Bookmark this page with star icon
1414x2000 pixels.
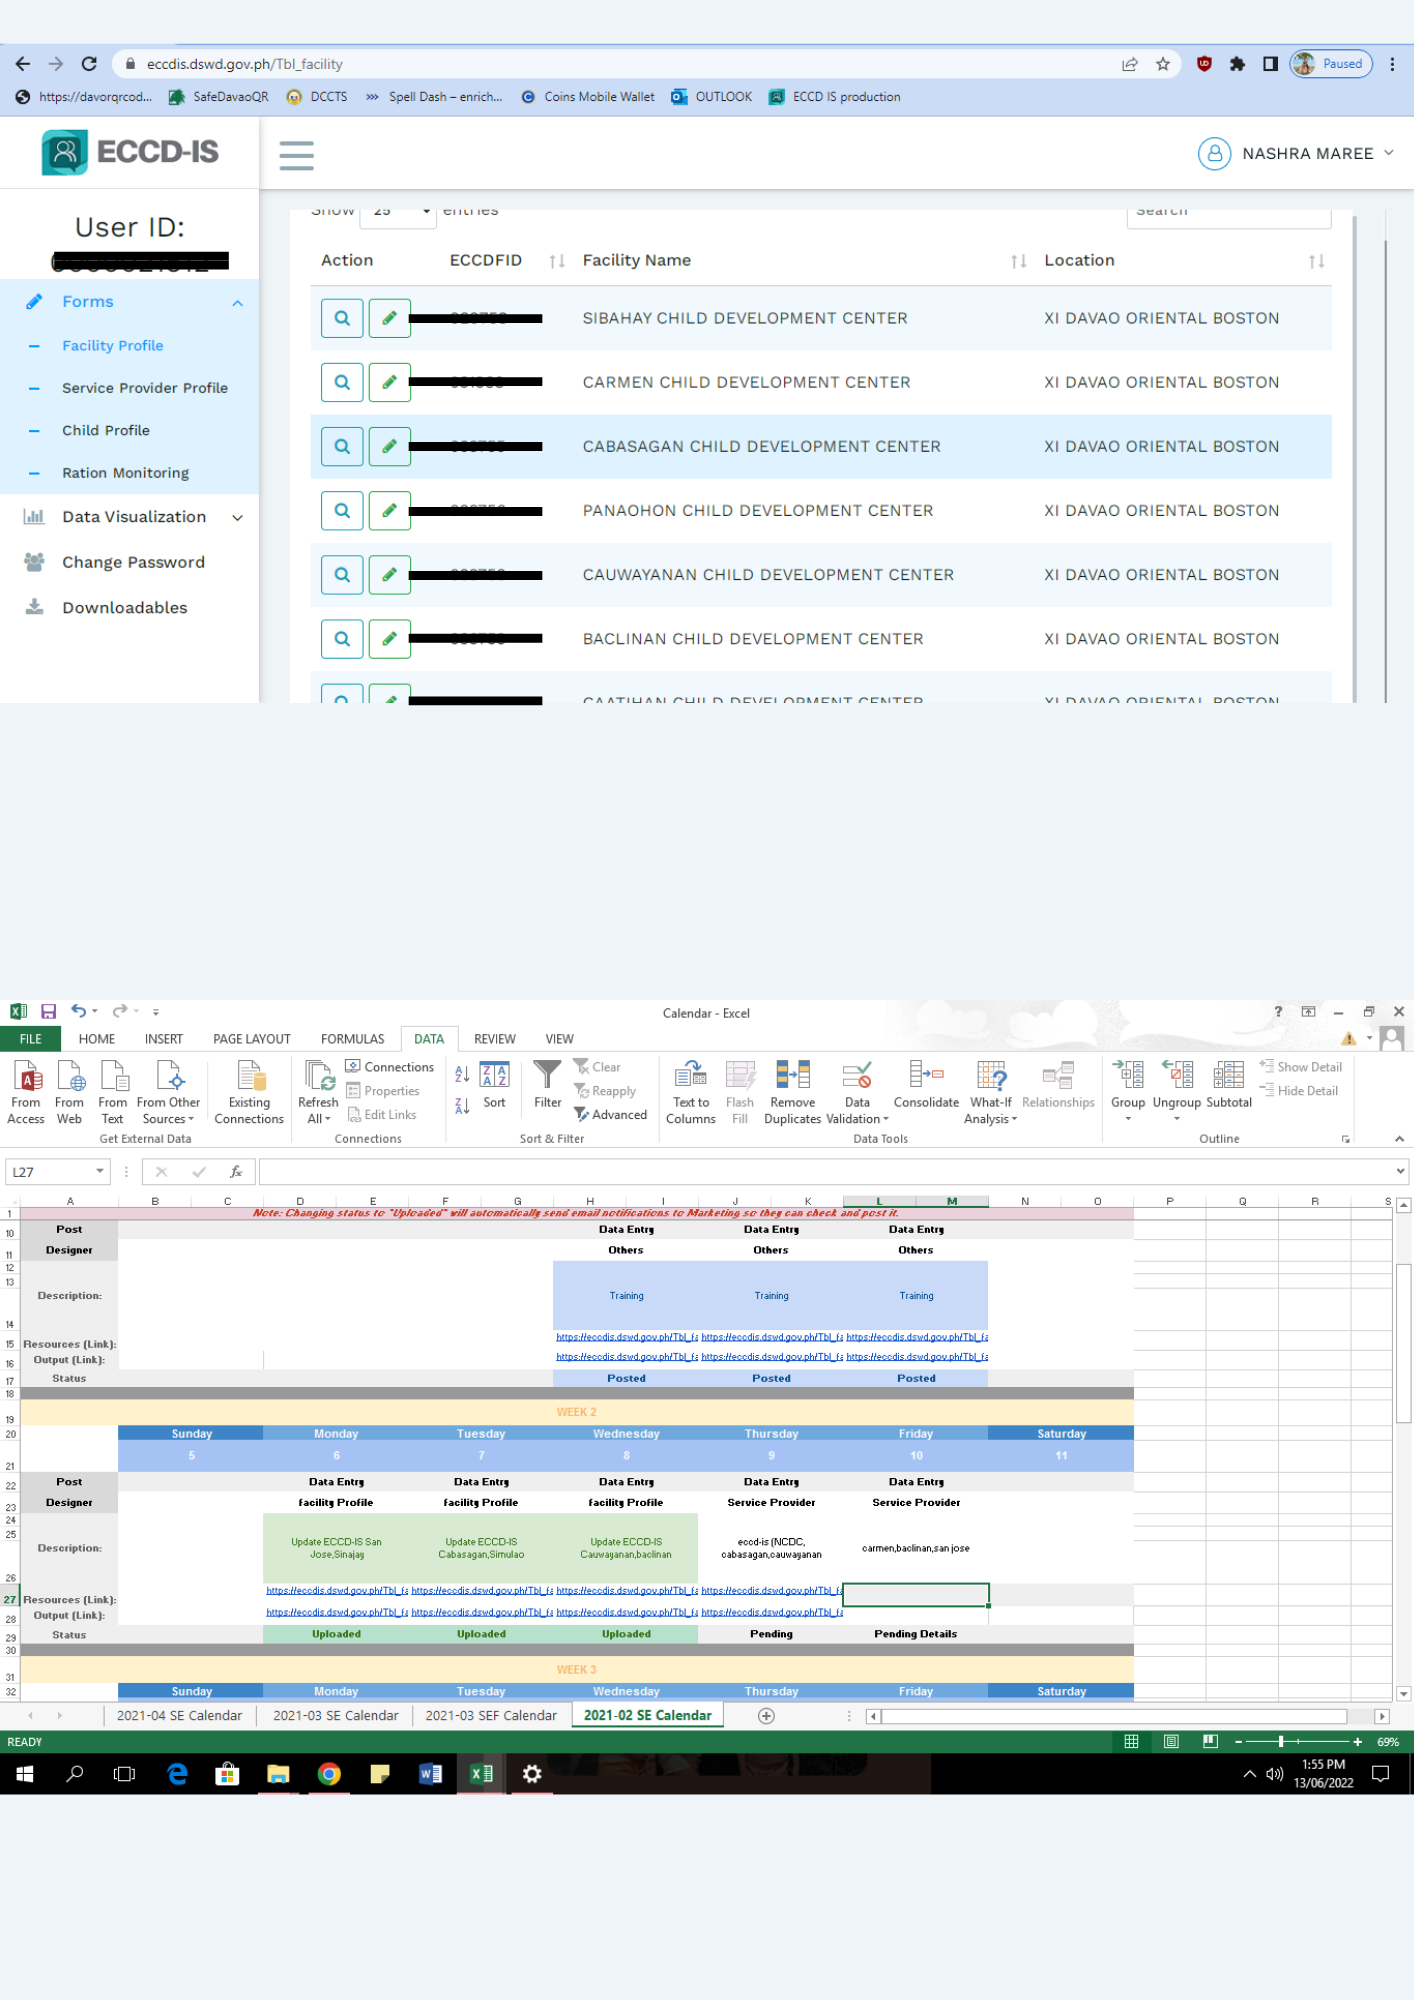coord(1163,64)
